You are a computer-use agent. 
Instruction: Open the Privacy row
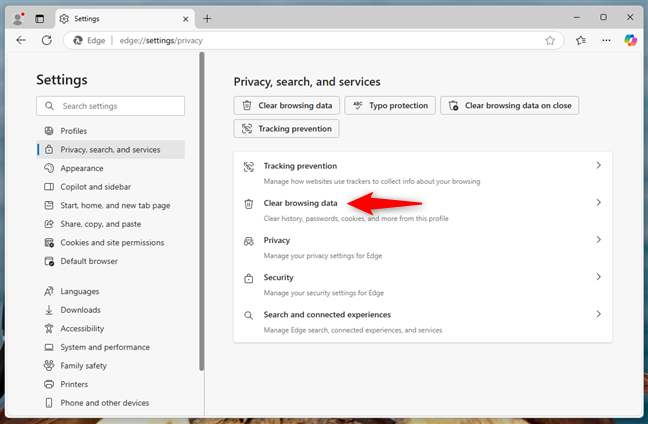[423, 248]
